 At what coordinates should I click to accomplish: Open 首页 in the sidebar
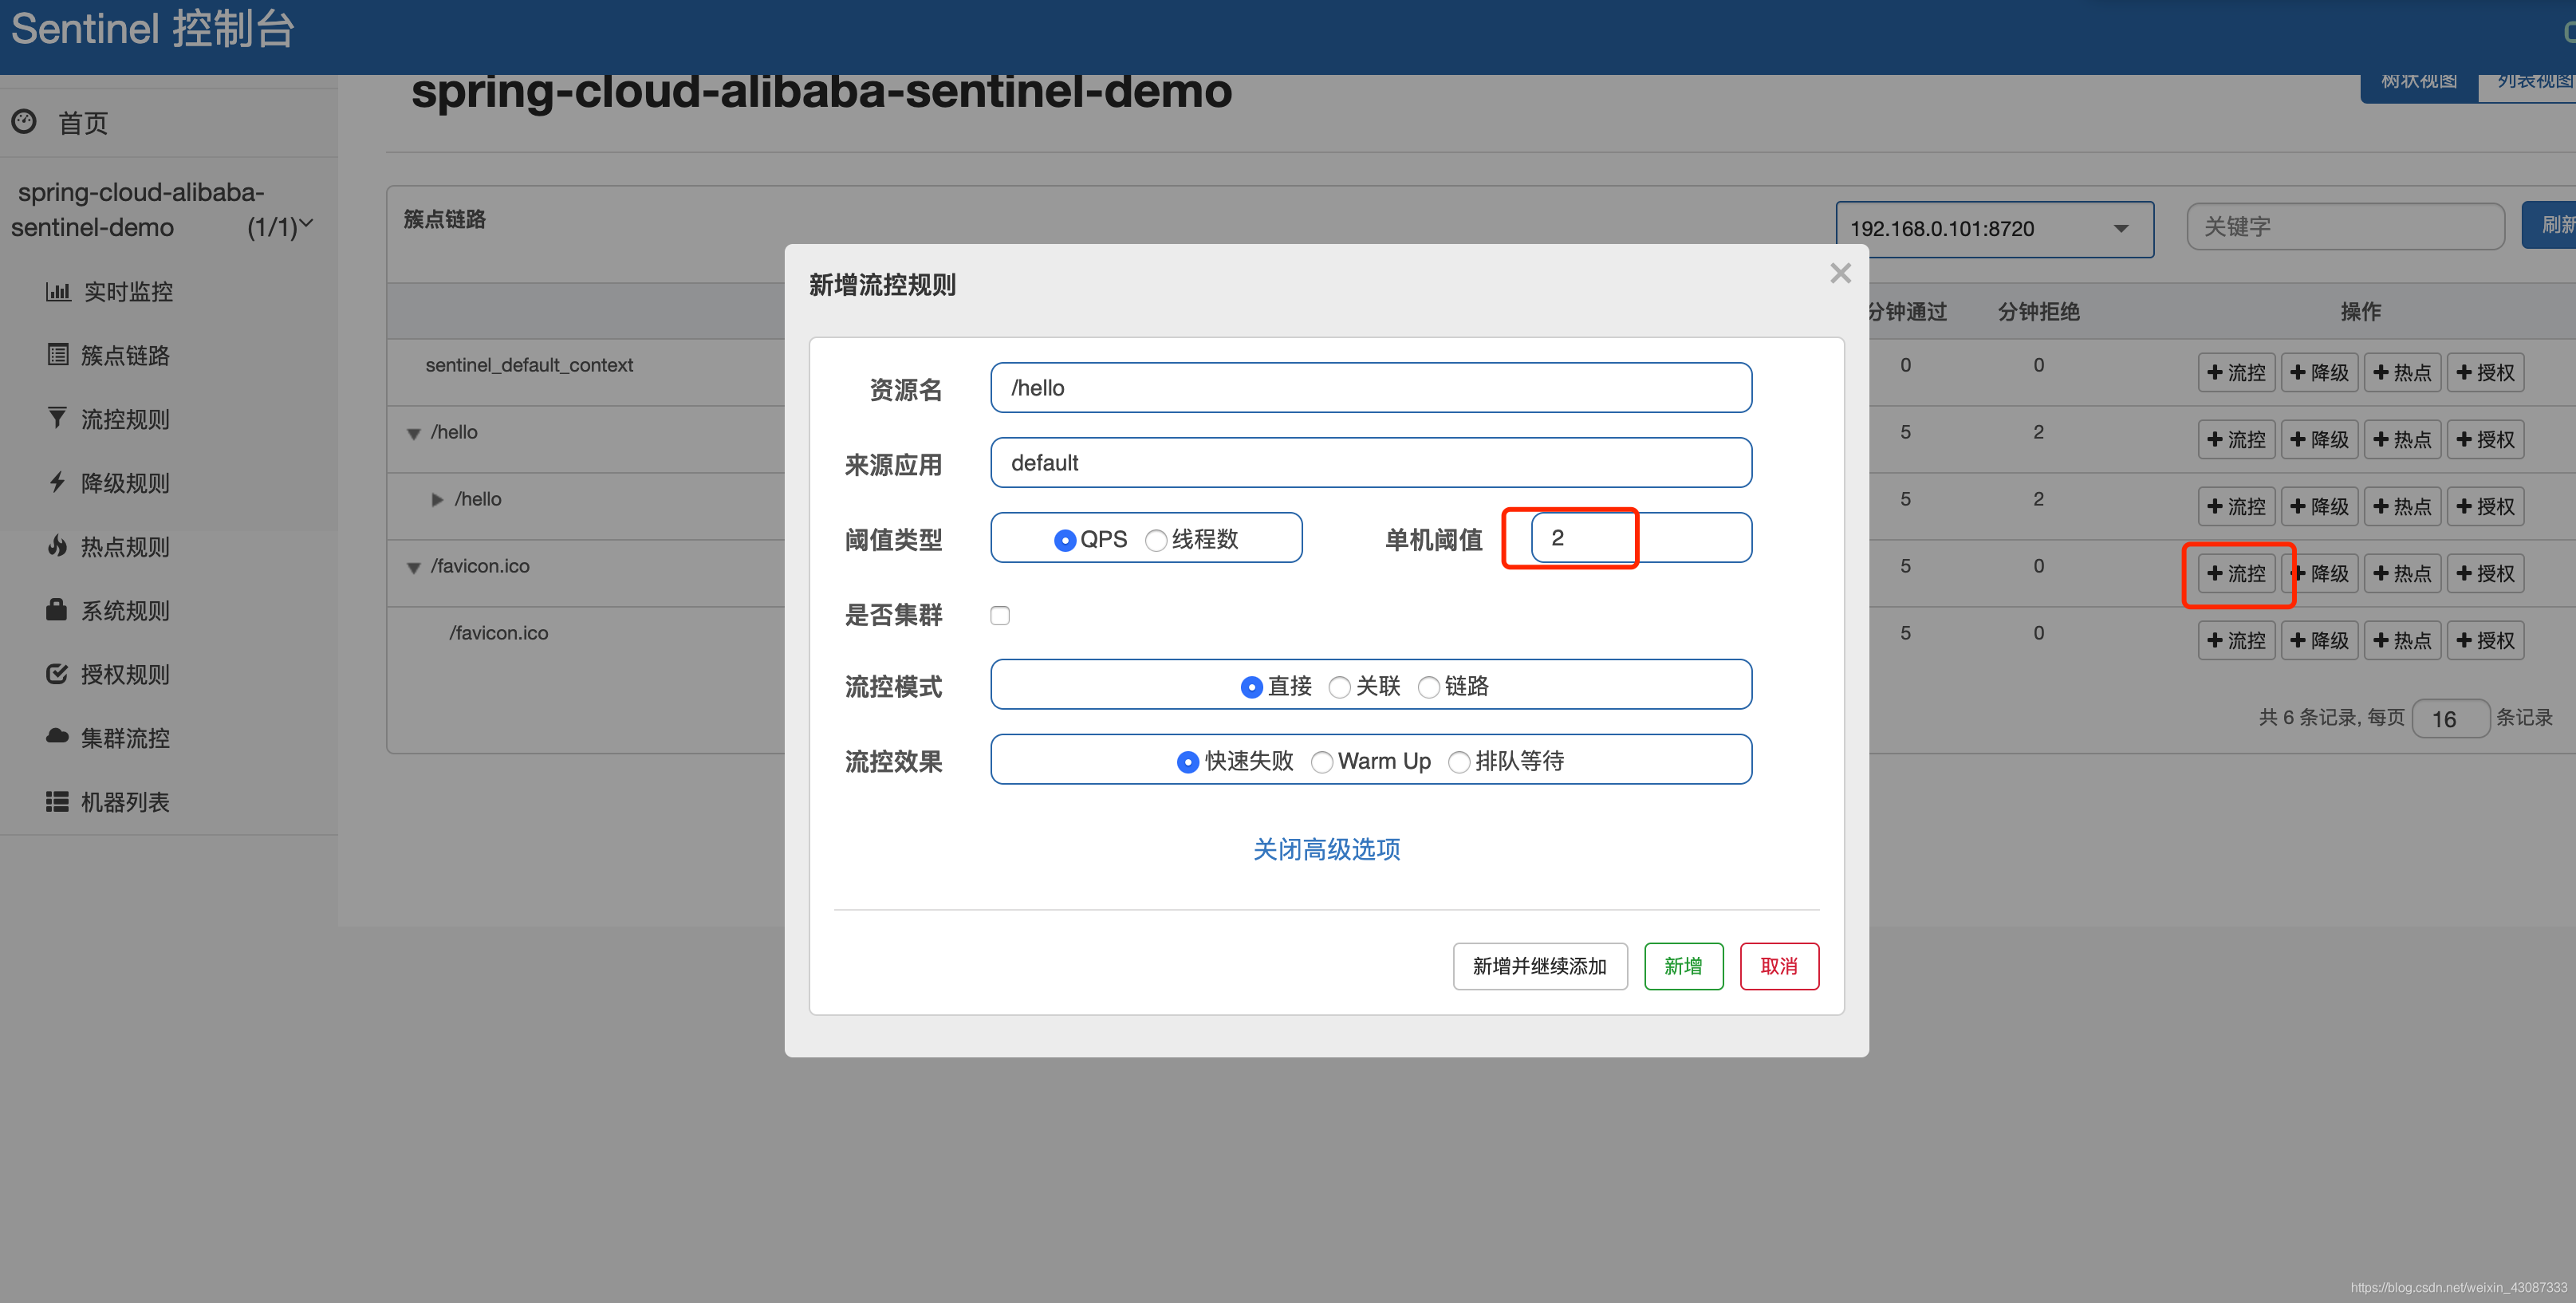point(82,123)
